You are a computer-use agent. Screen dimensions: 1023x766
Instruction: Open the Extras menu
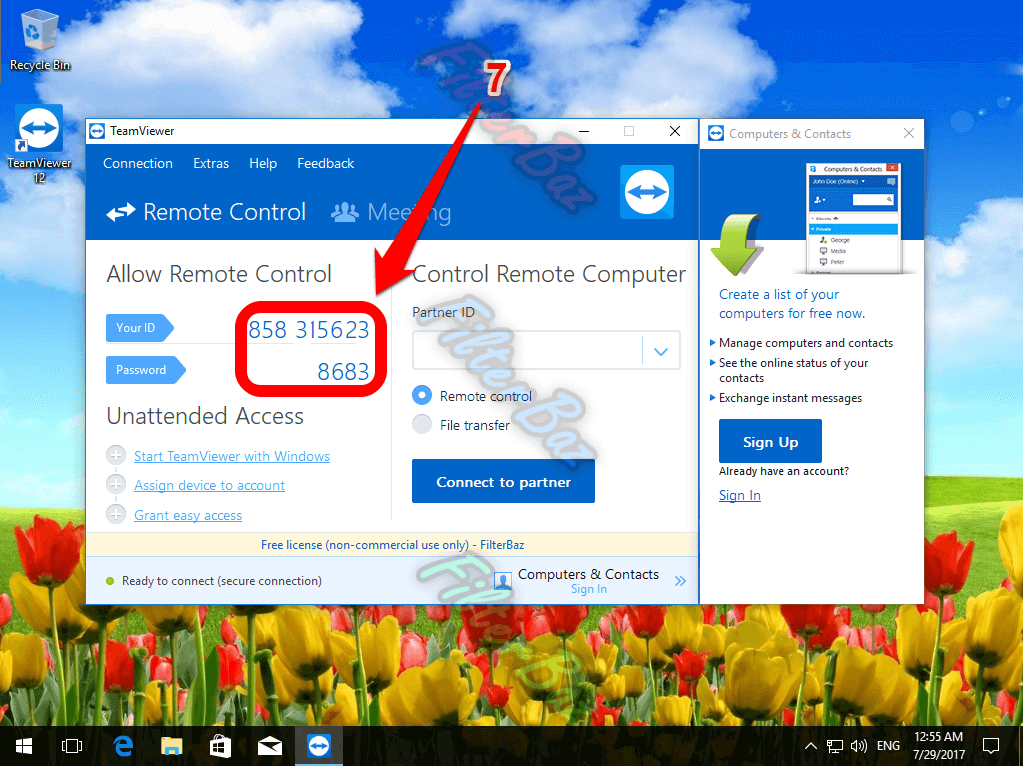coord(210,163)
